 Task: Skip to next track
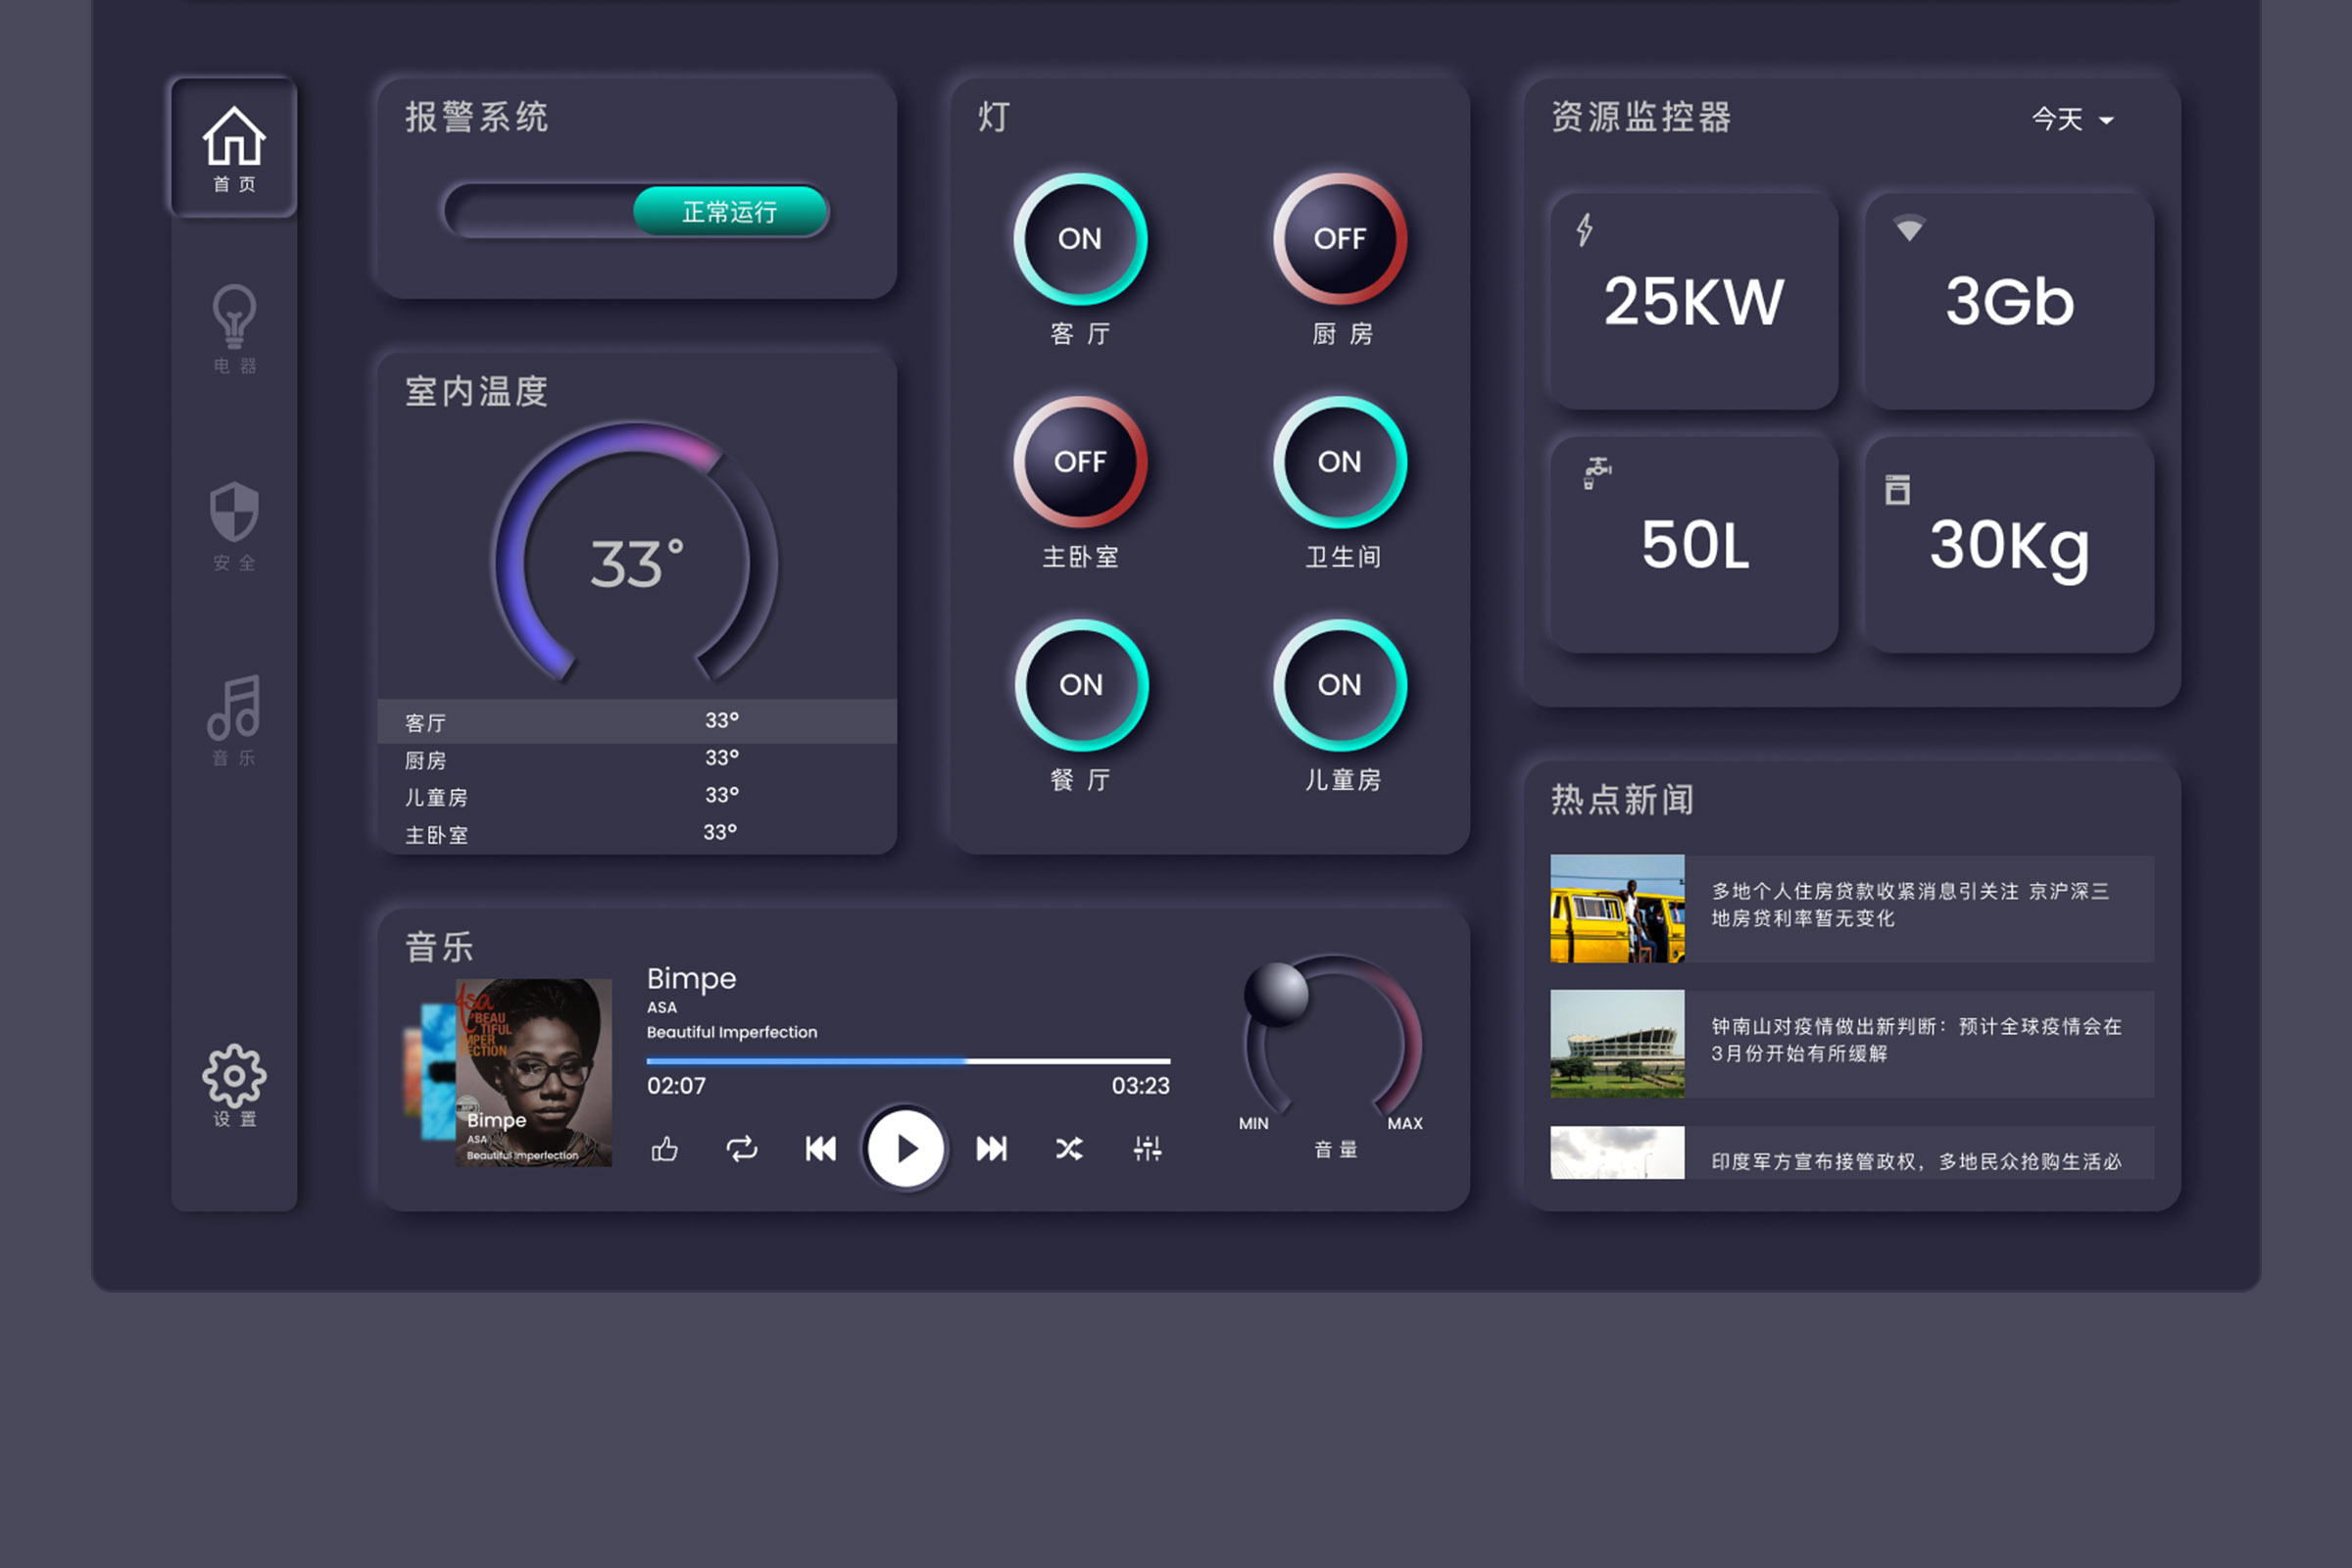pyautogui.click(x=991, y=1149)
